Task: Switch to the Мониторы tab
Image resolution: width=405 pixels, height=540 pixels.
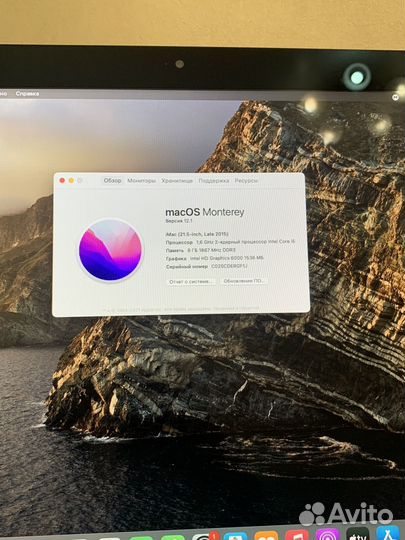Action: (x=142, y=180)
